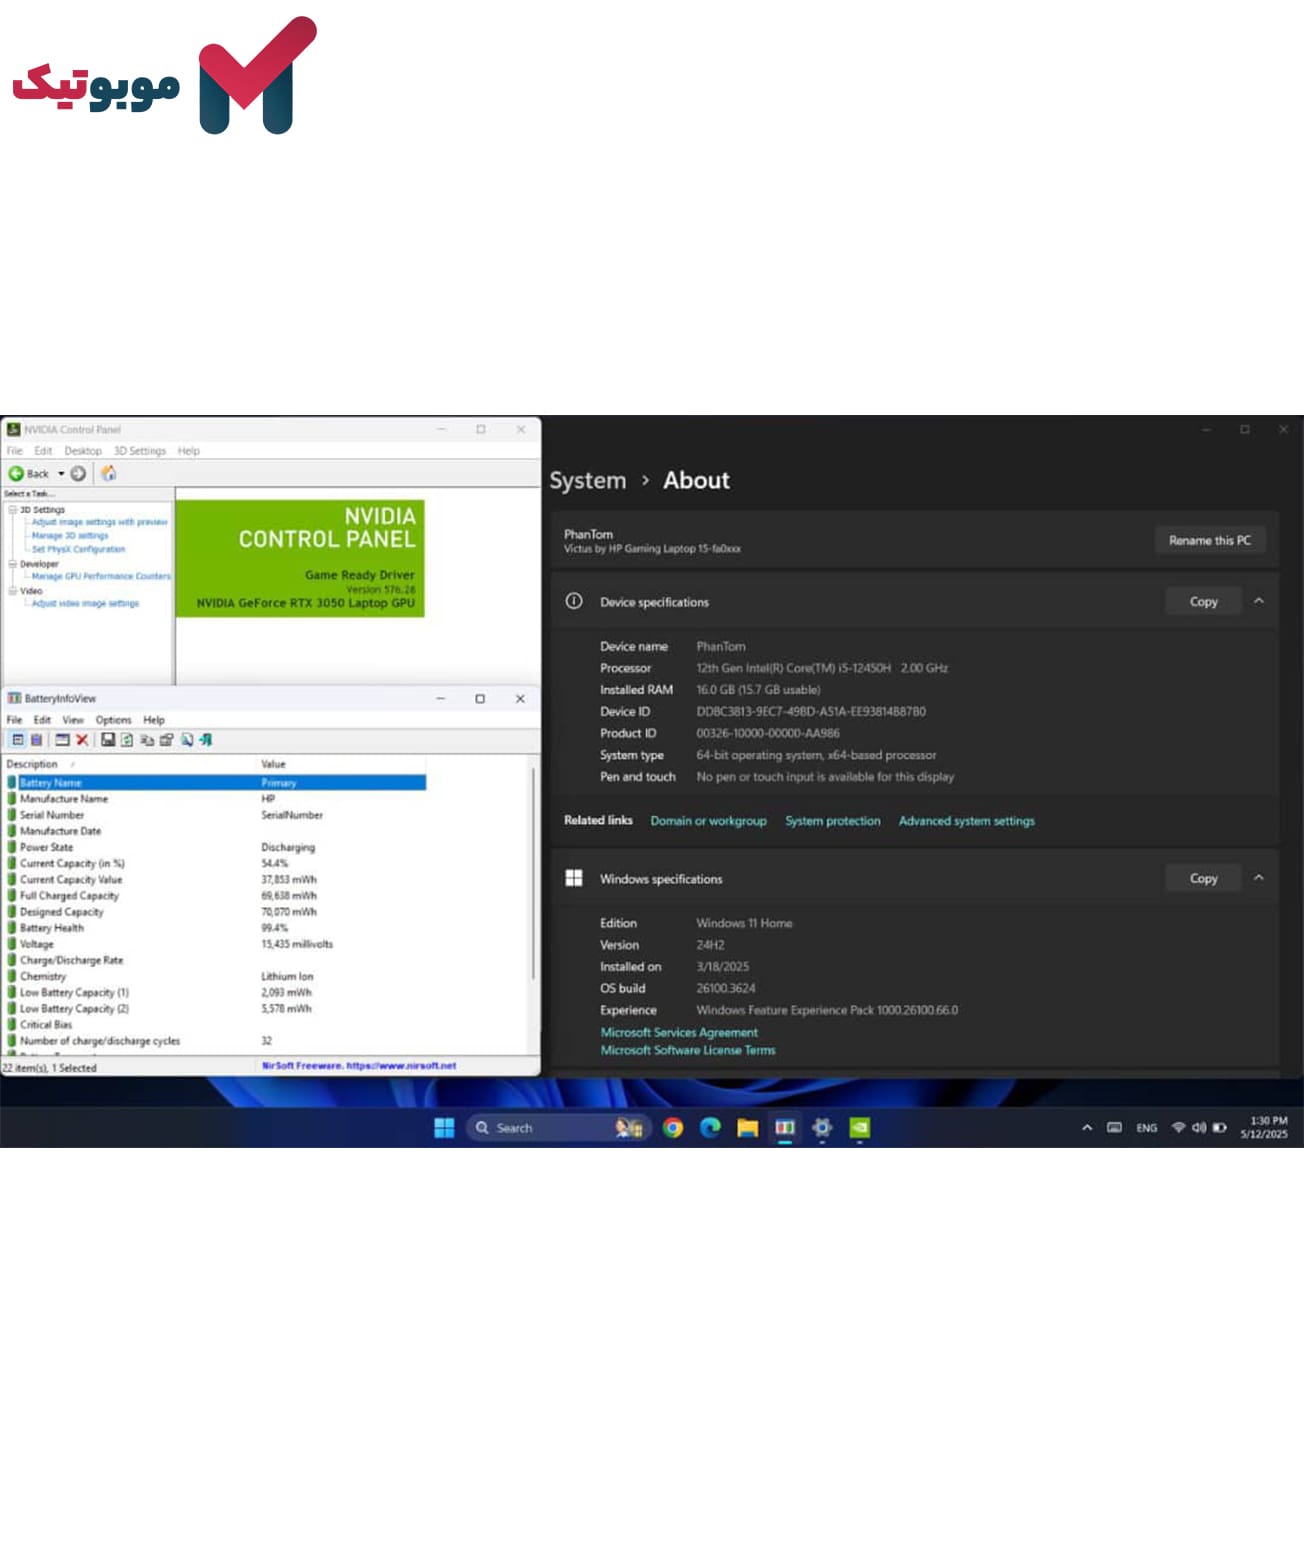
Task: Collapse the Device specifications section chevron
Action: coord(1259,601)
